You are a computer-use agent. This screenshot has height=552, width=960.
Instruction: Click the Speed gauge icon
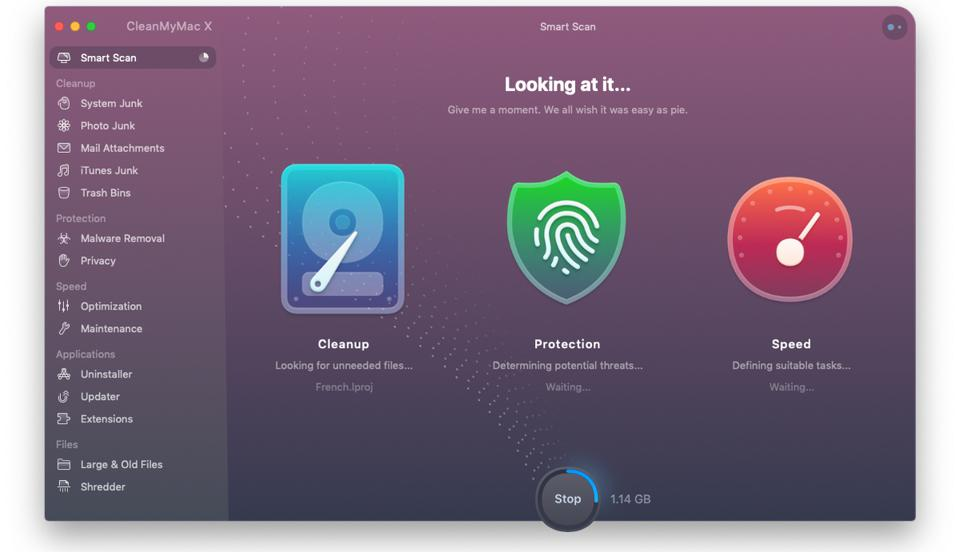pyautogui.click(x=790, y=239)
